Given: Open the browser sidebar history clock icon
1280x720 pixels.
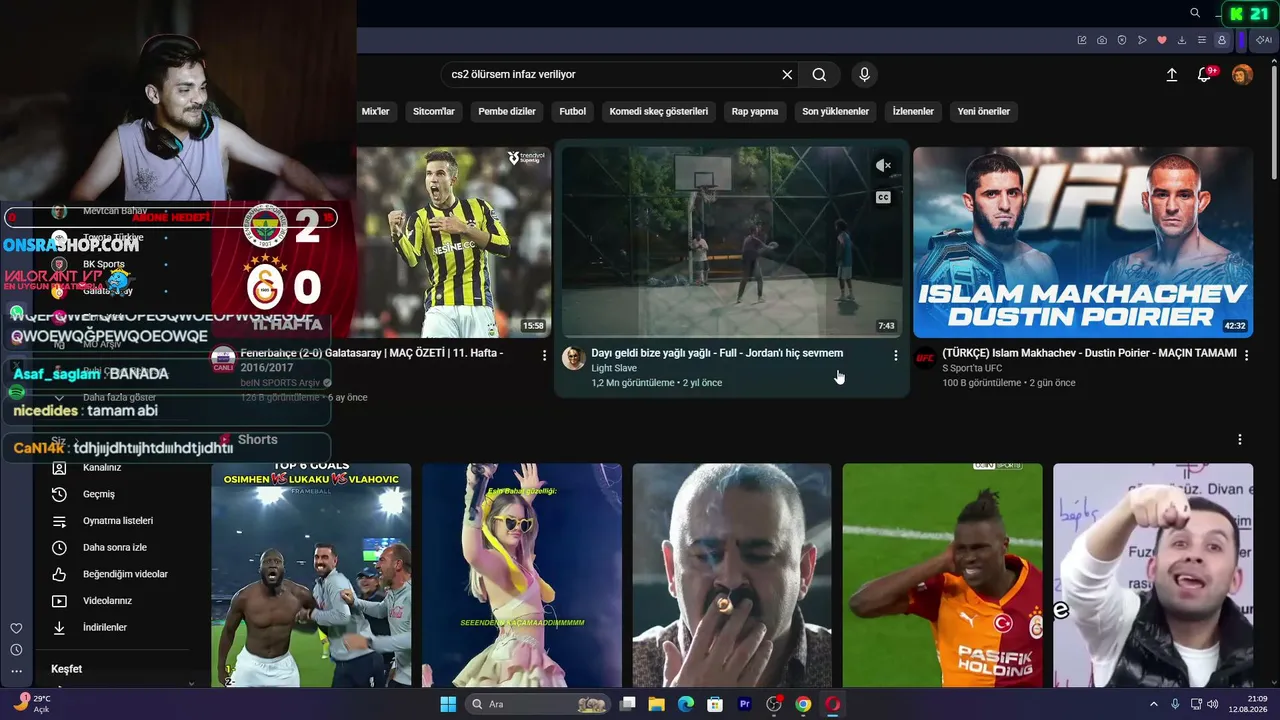Looking at the screenshot, I should coord(16,650).
